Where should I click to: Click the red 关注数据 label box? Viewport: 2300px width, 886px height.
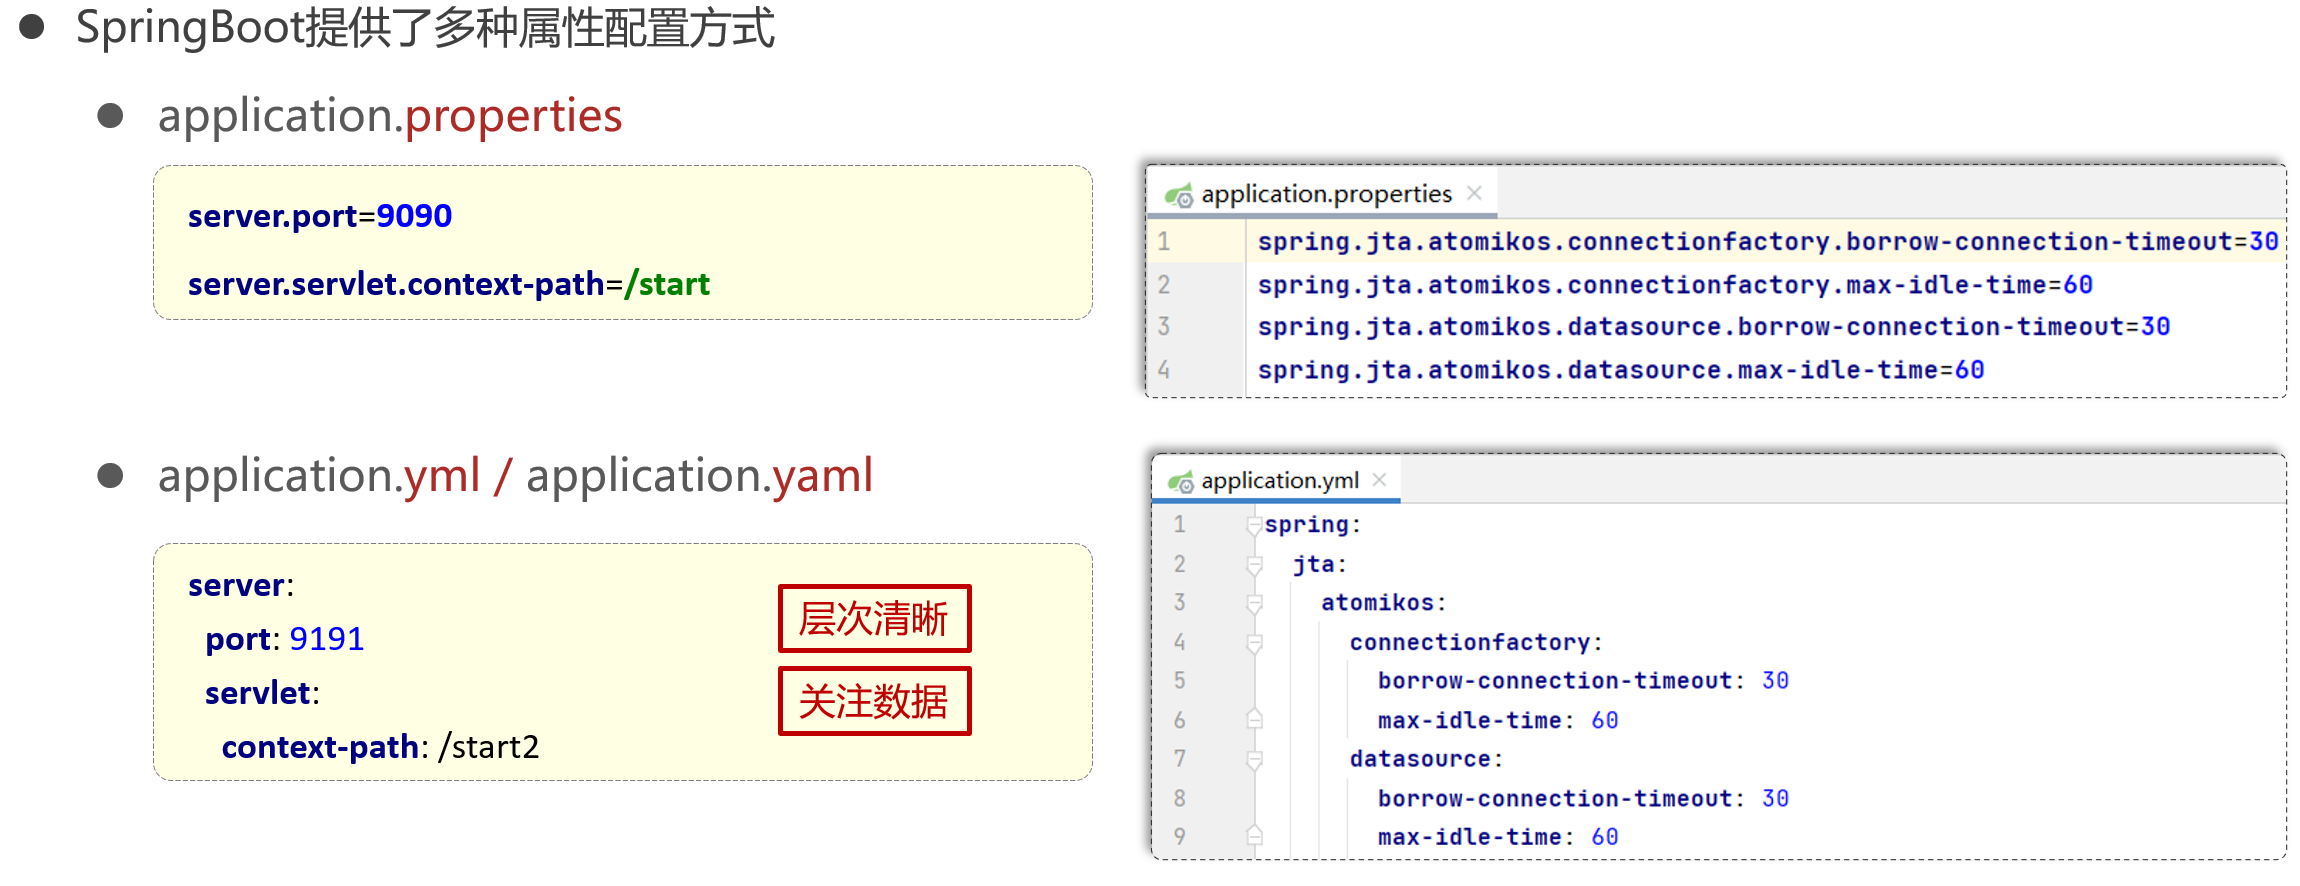click(x=874, y=701)
